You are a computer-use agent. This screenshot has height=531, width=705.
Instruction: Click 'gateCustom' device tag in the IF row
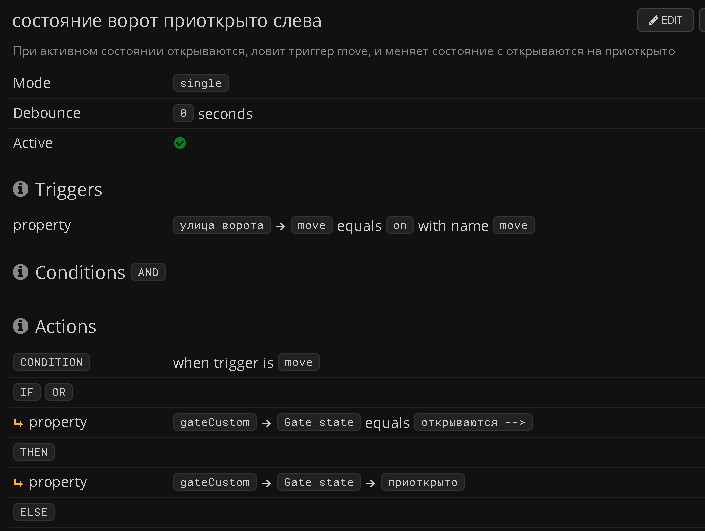pos(215,422)
